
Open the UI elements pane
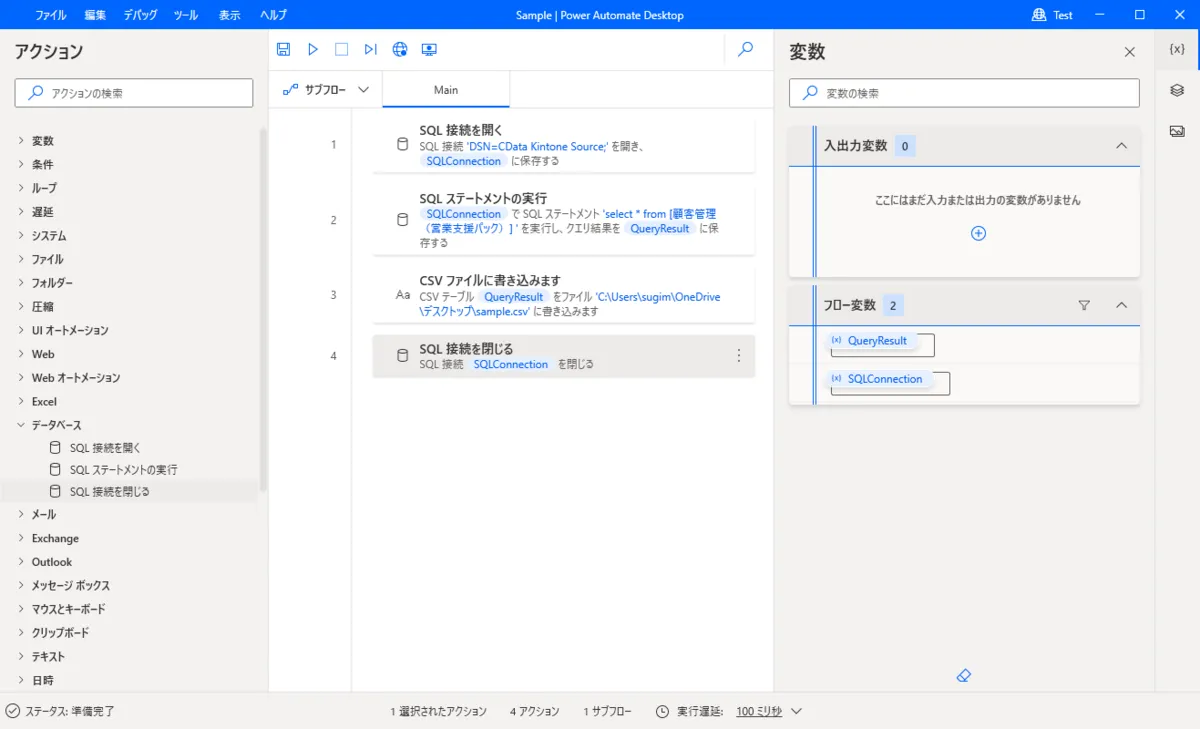pyautogui.click(x=1177, y=89)
